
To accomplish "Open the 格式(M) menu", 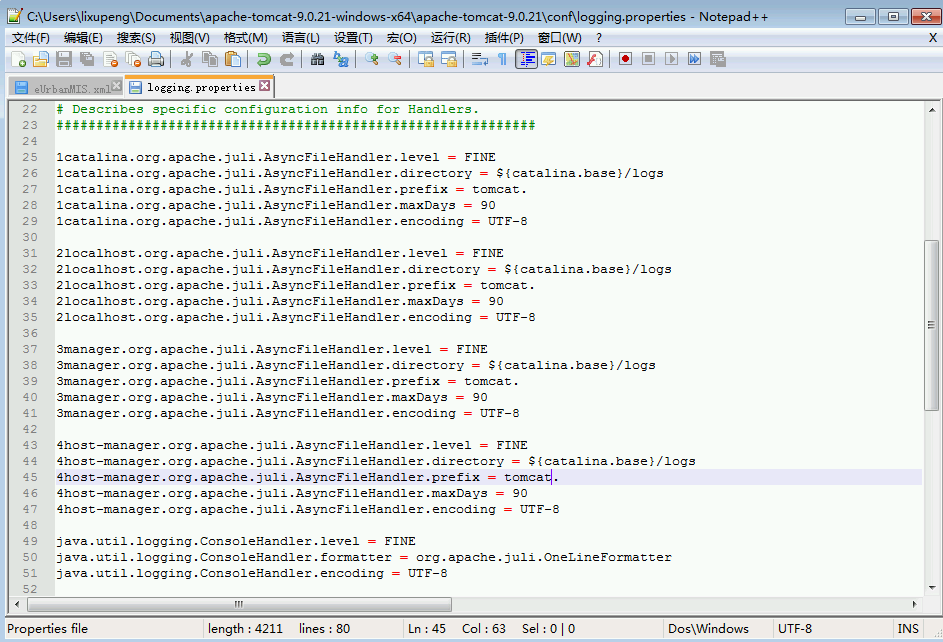I will point(245,38).
